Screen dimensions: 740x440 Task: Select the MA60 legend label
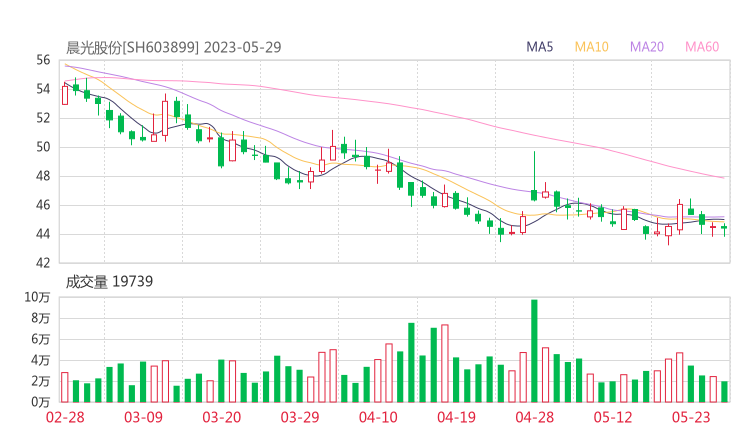point(702,47)
